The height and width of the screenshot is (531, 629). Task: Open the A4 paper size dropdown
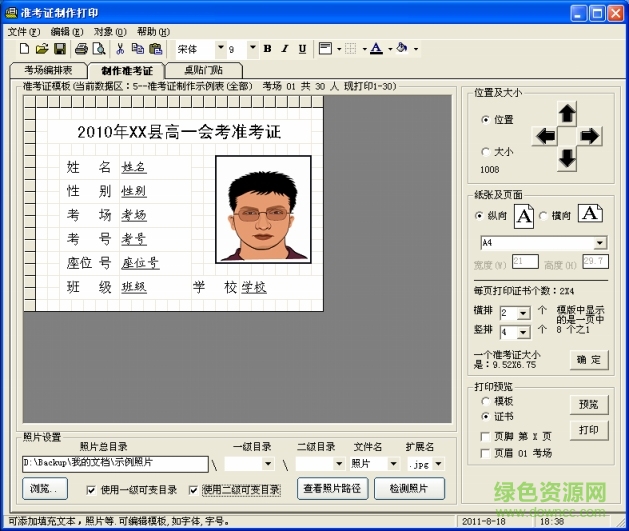coord(600,243)
